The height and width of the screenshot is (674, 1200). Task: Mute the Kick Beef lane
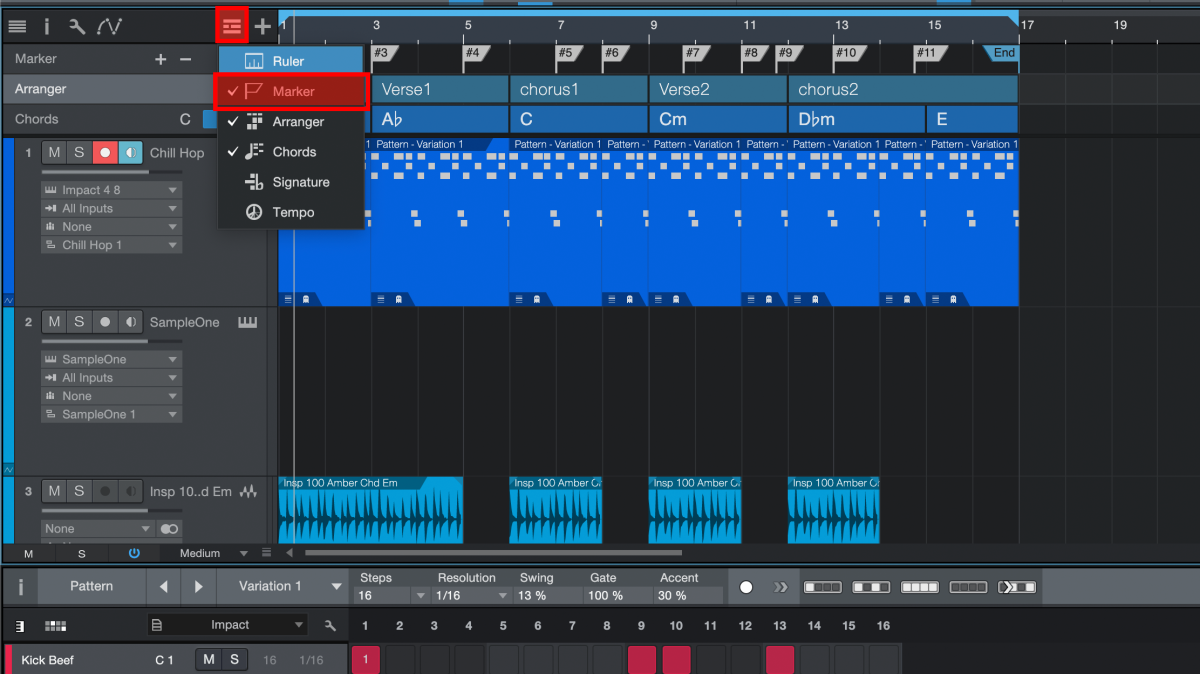point(209,660)
